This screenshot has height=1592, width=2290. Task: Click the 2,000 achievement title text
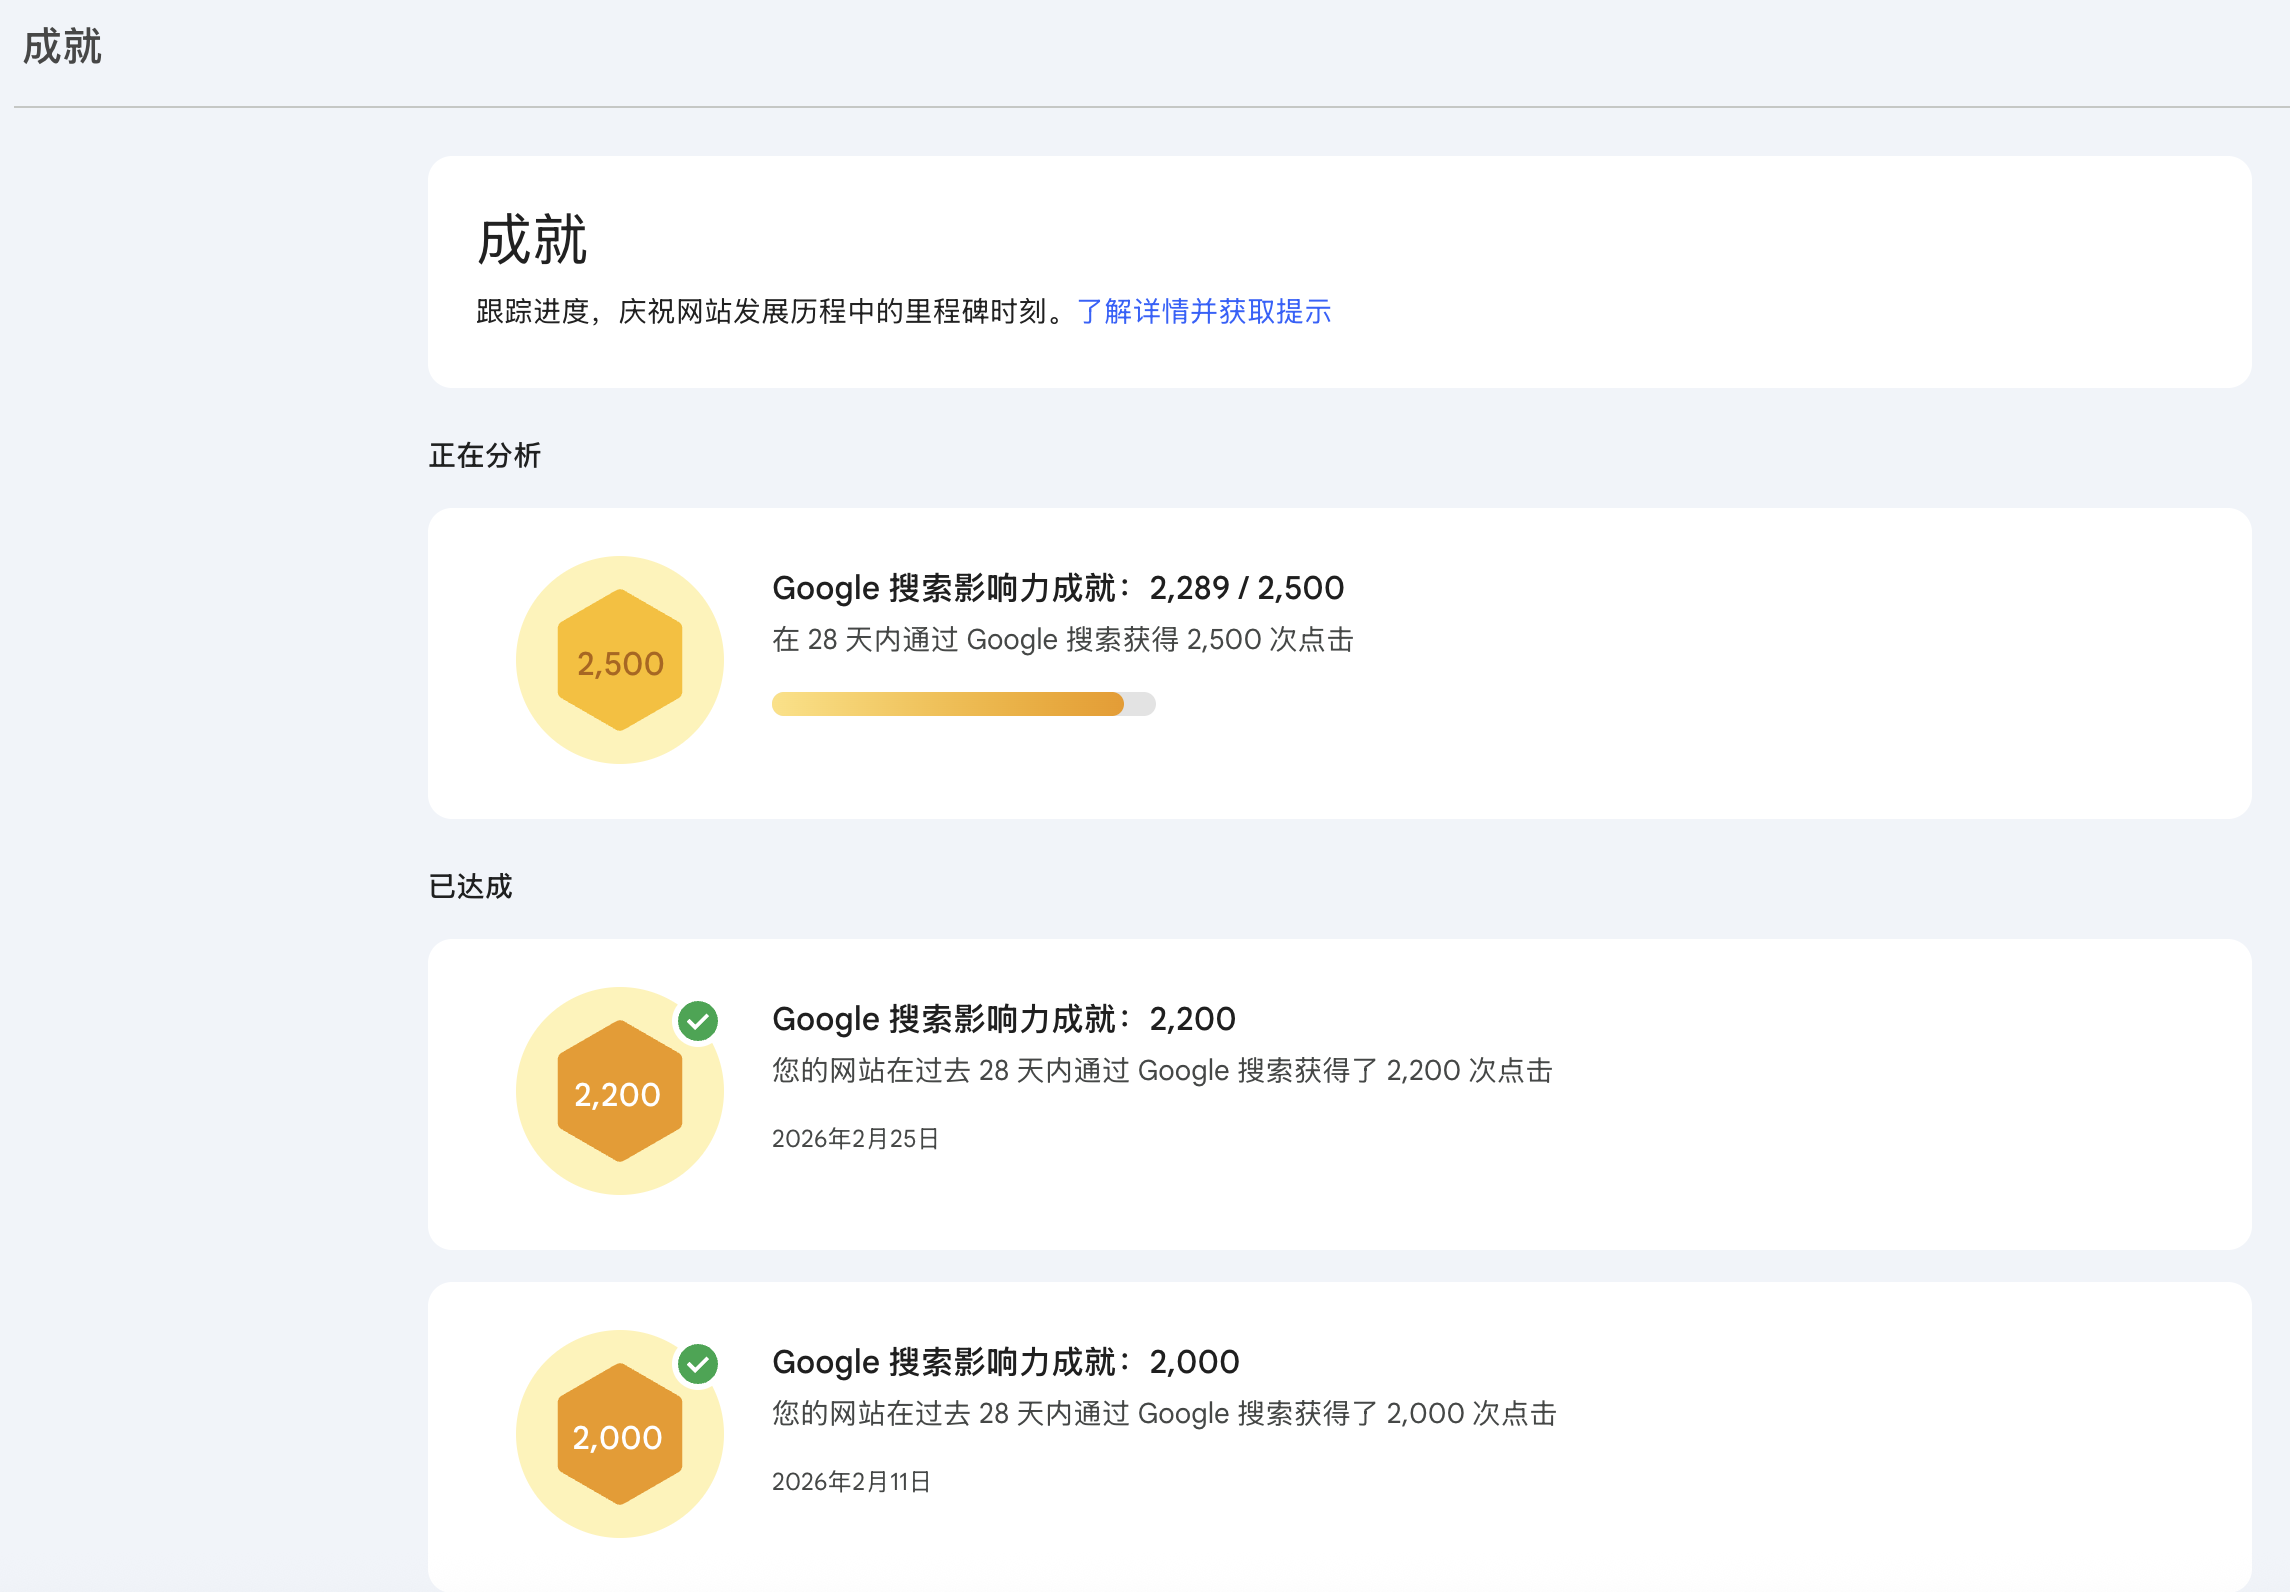tap(1005, 1362)
